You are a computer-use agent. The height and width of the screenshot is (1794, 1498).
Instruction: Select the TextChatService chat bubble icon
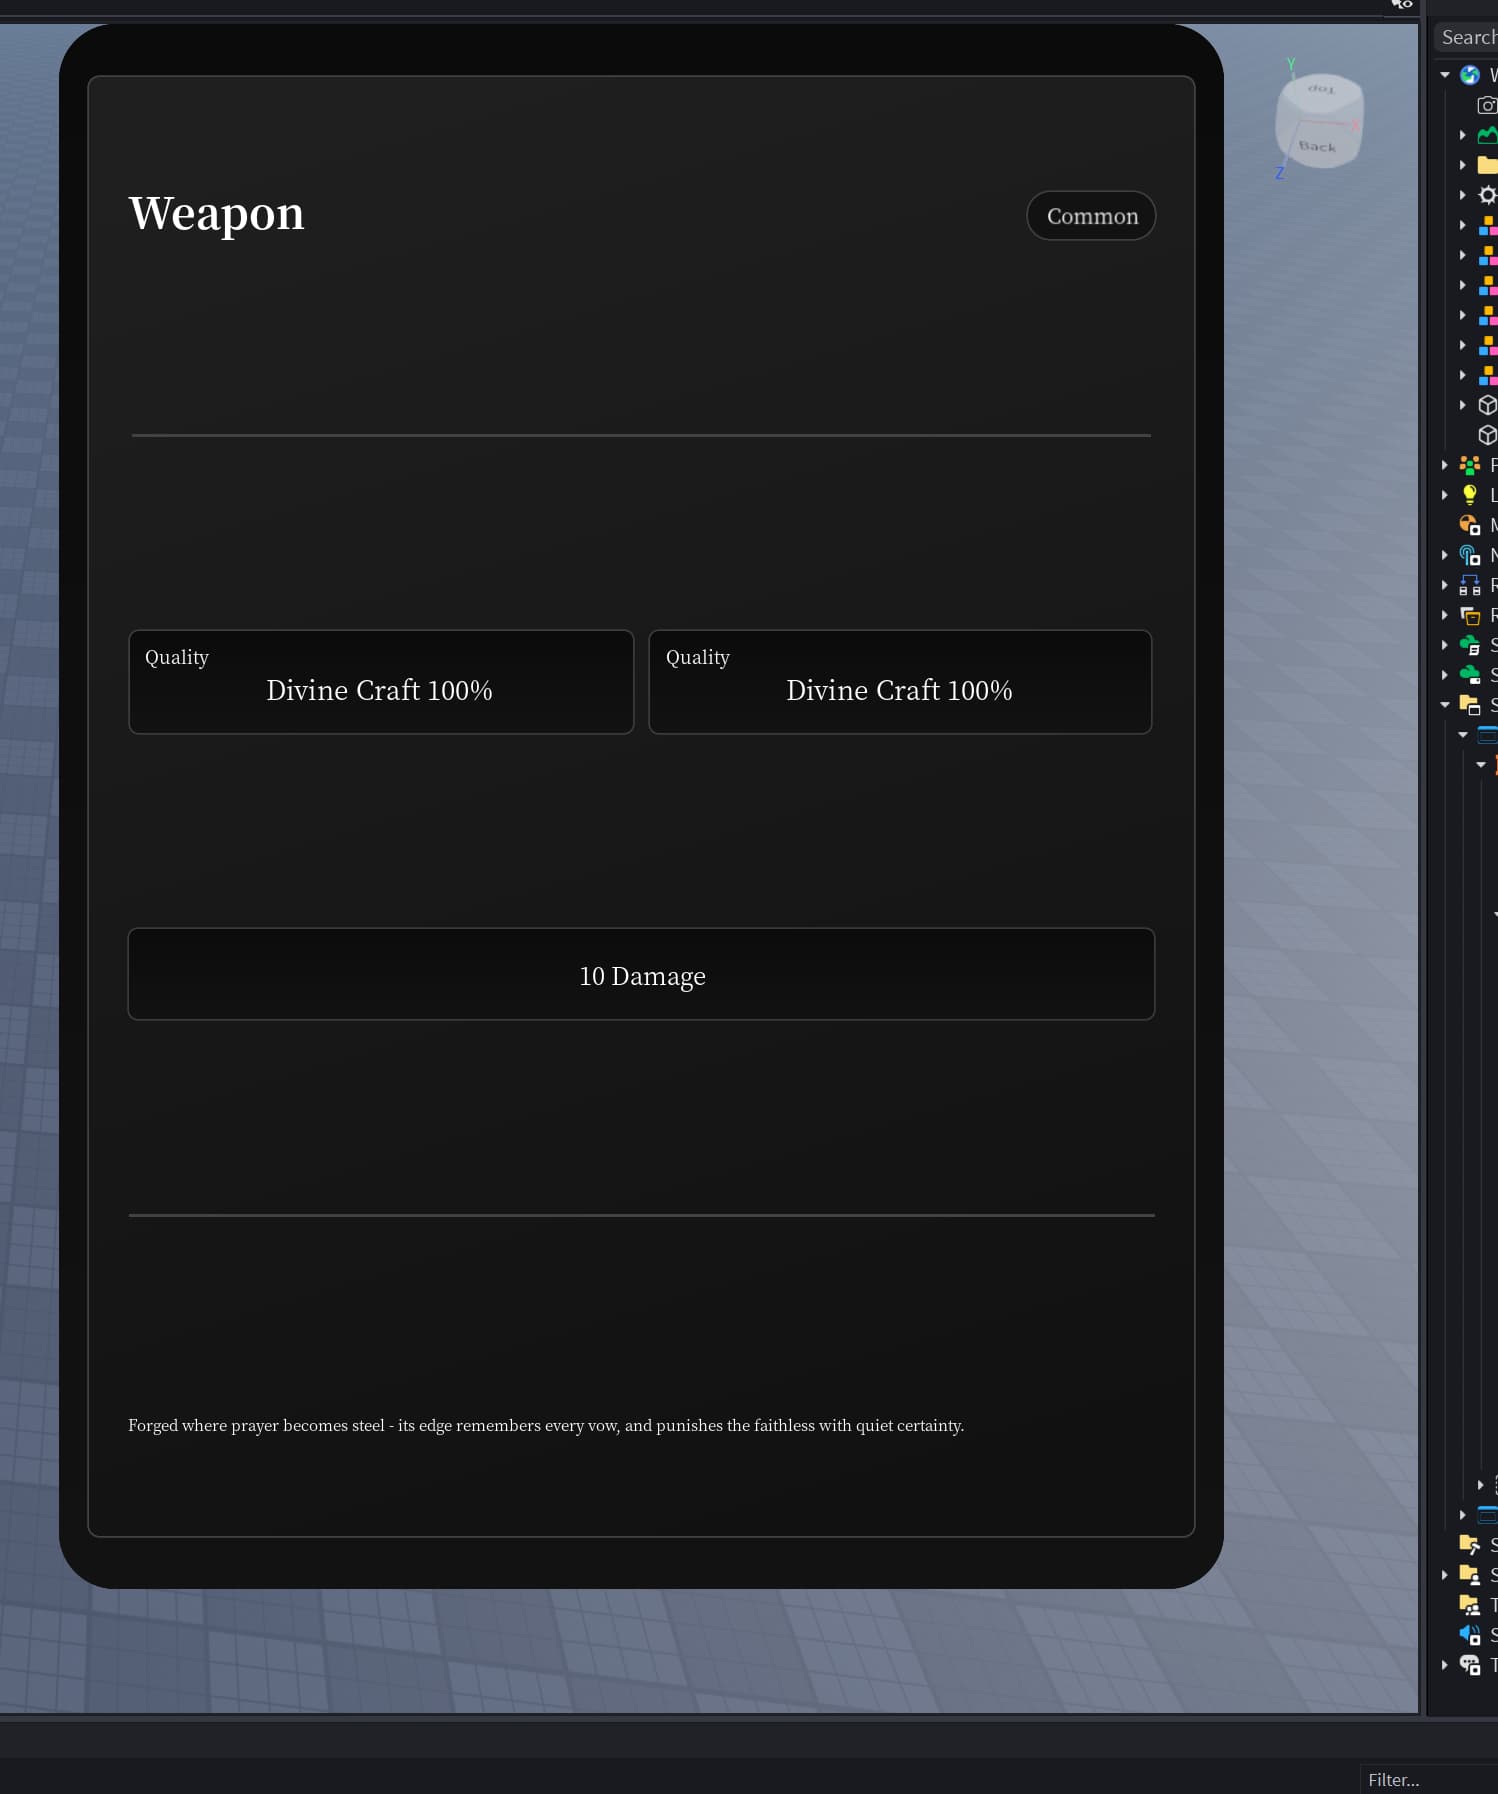1469,1665
